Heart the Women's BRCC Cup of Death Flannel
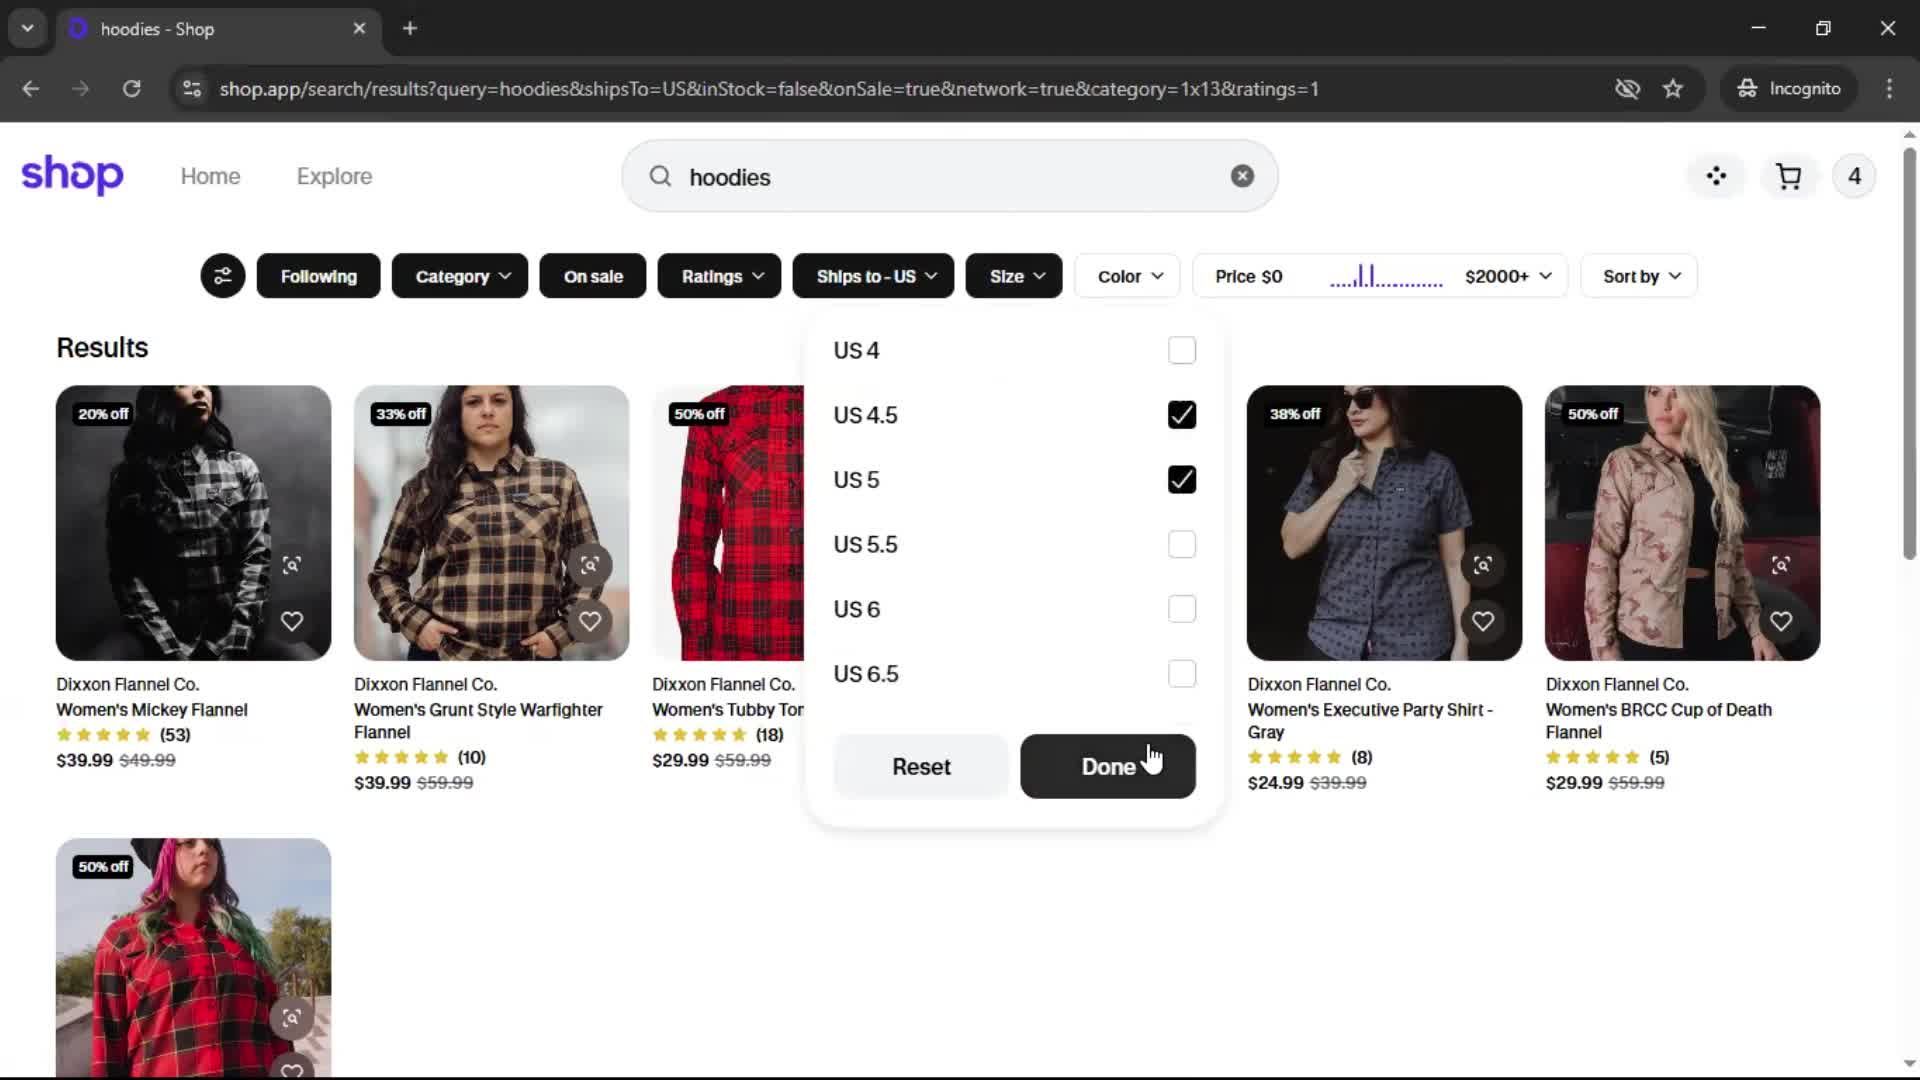The height and width of the screenshot is (1080, 1920). [1780, 621]
